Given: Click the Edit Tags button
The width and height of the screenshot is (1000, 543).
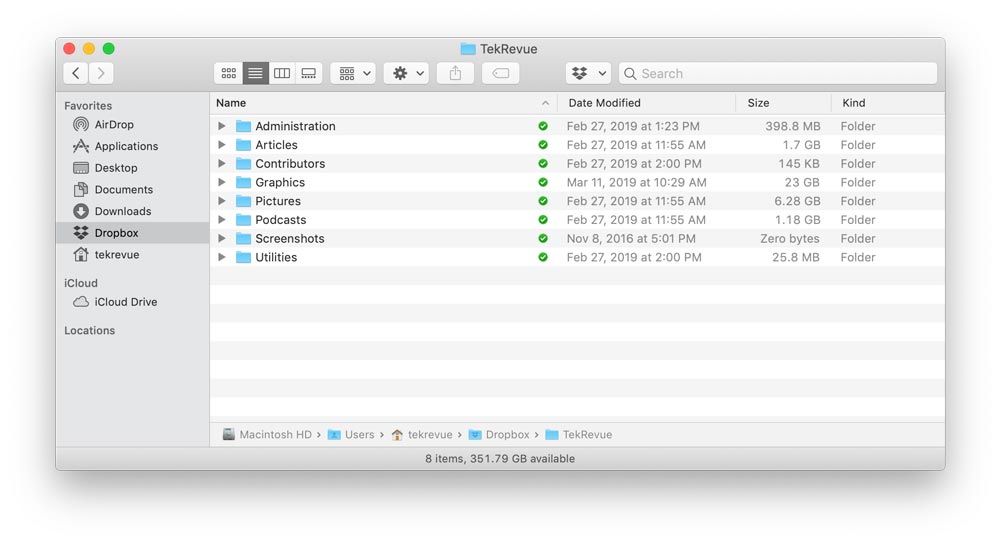Looking at the screenshot, I should (501, 73).
